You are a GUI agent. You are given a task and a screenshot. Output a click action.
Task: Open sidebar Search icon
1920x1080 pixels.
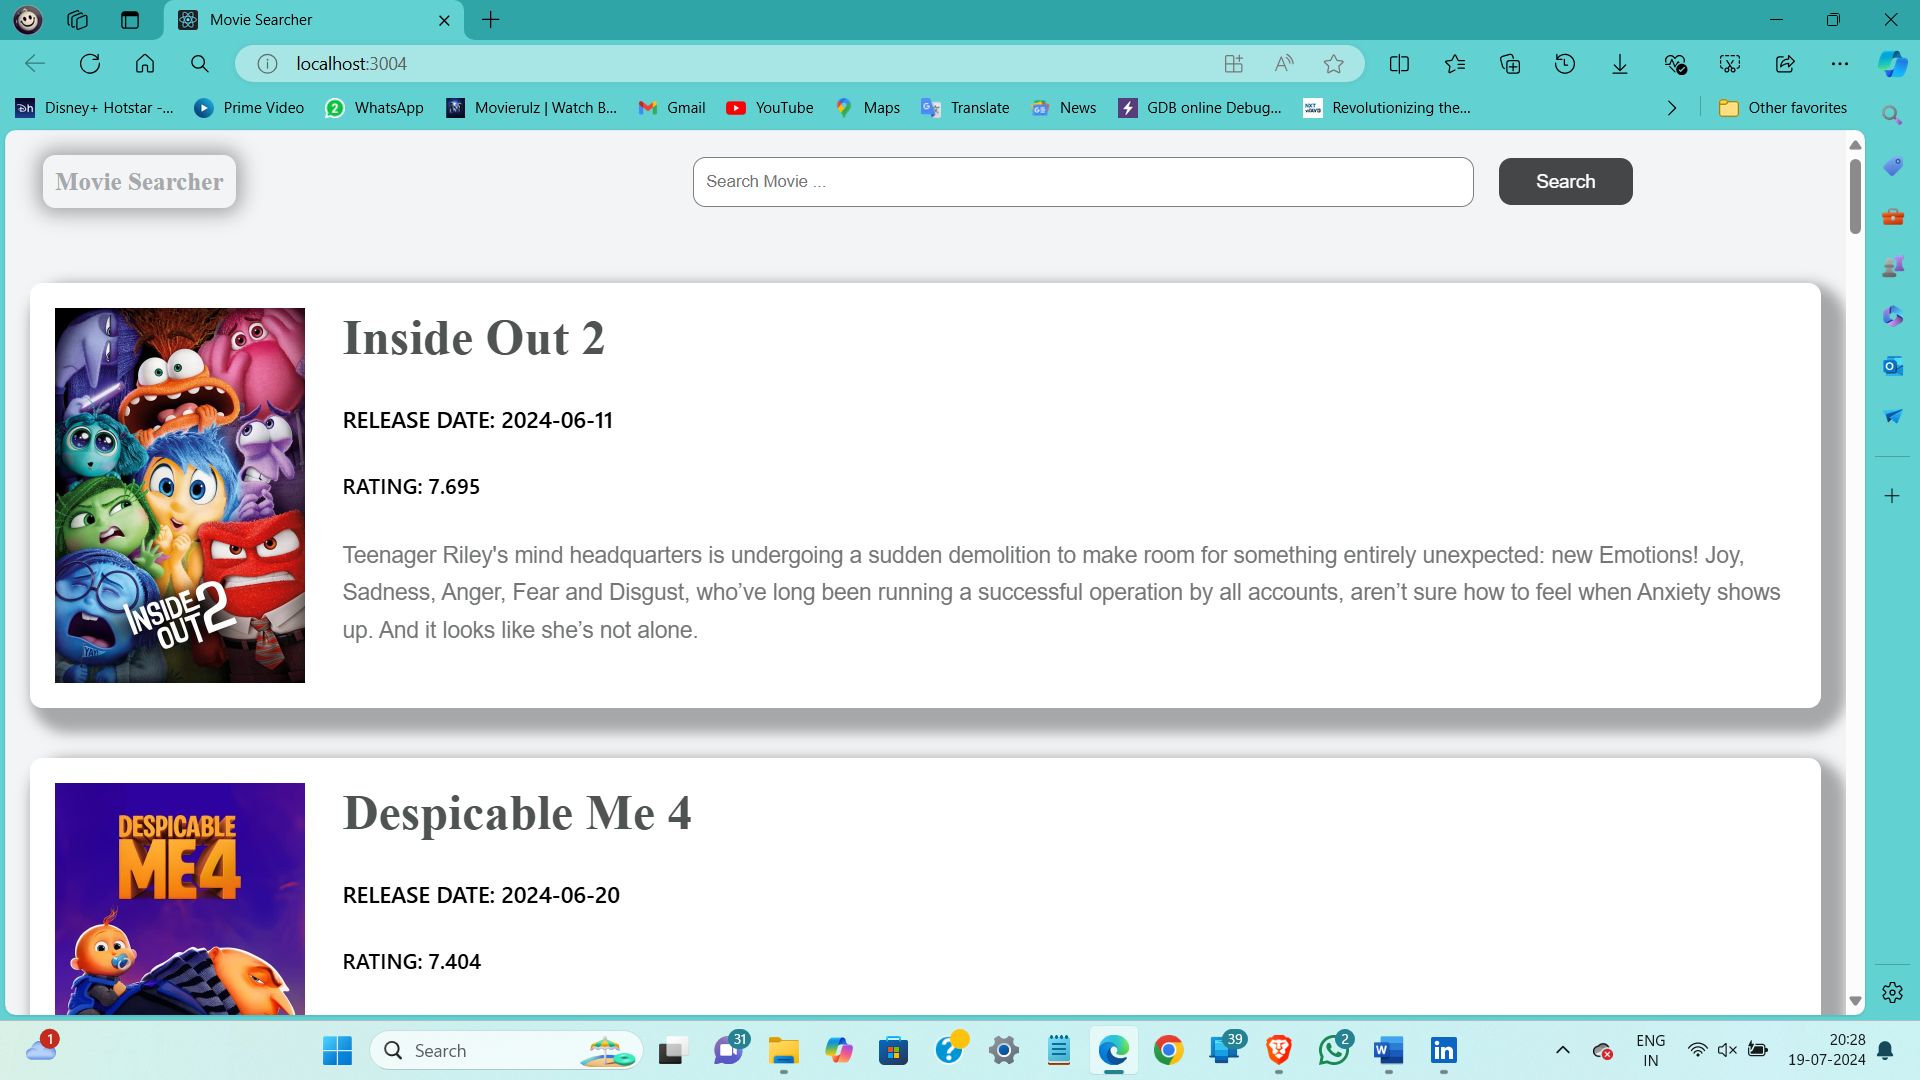1892,115
